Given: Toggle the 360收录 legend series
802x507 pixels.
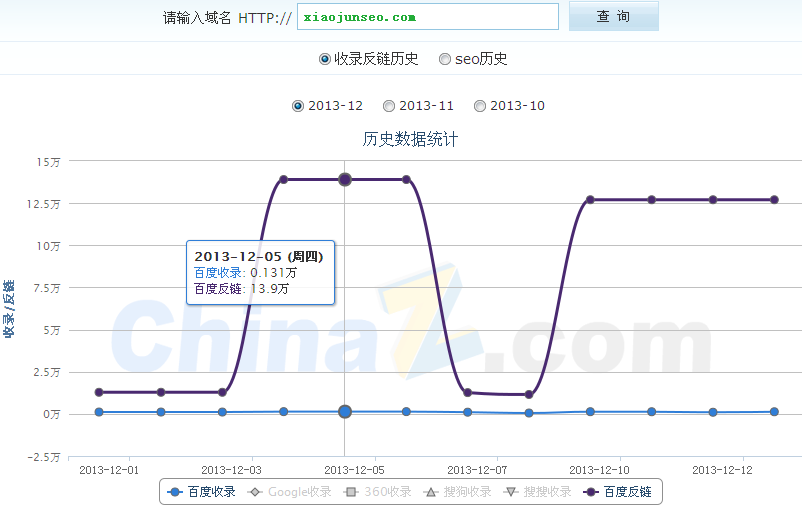Looking at the screenshot, I should point(377,492).
